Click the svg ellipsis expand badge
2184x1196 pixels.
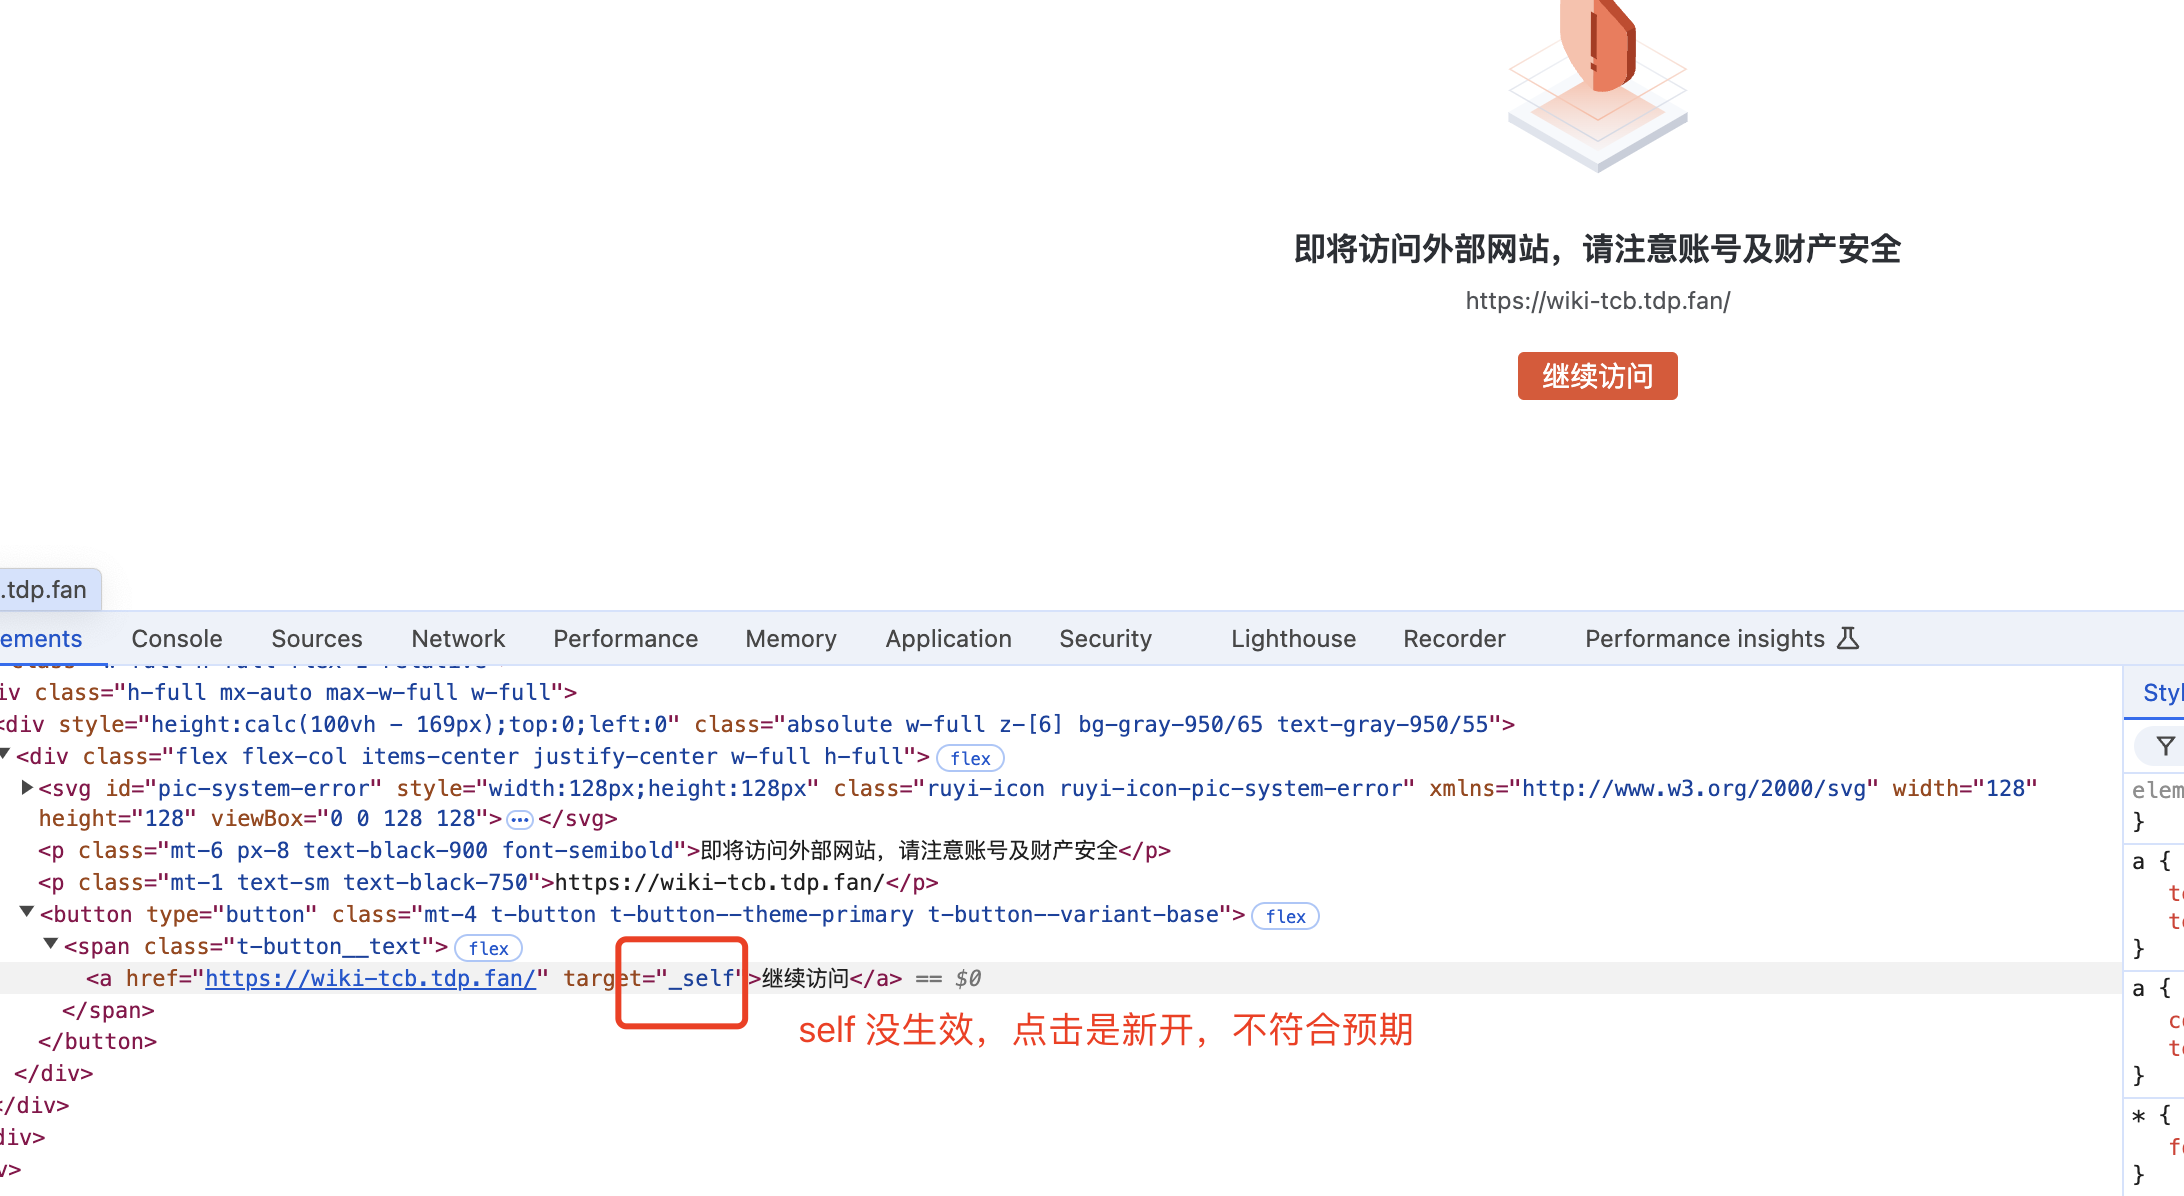pos(519,820)
